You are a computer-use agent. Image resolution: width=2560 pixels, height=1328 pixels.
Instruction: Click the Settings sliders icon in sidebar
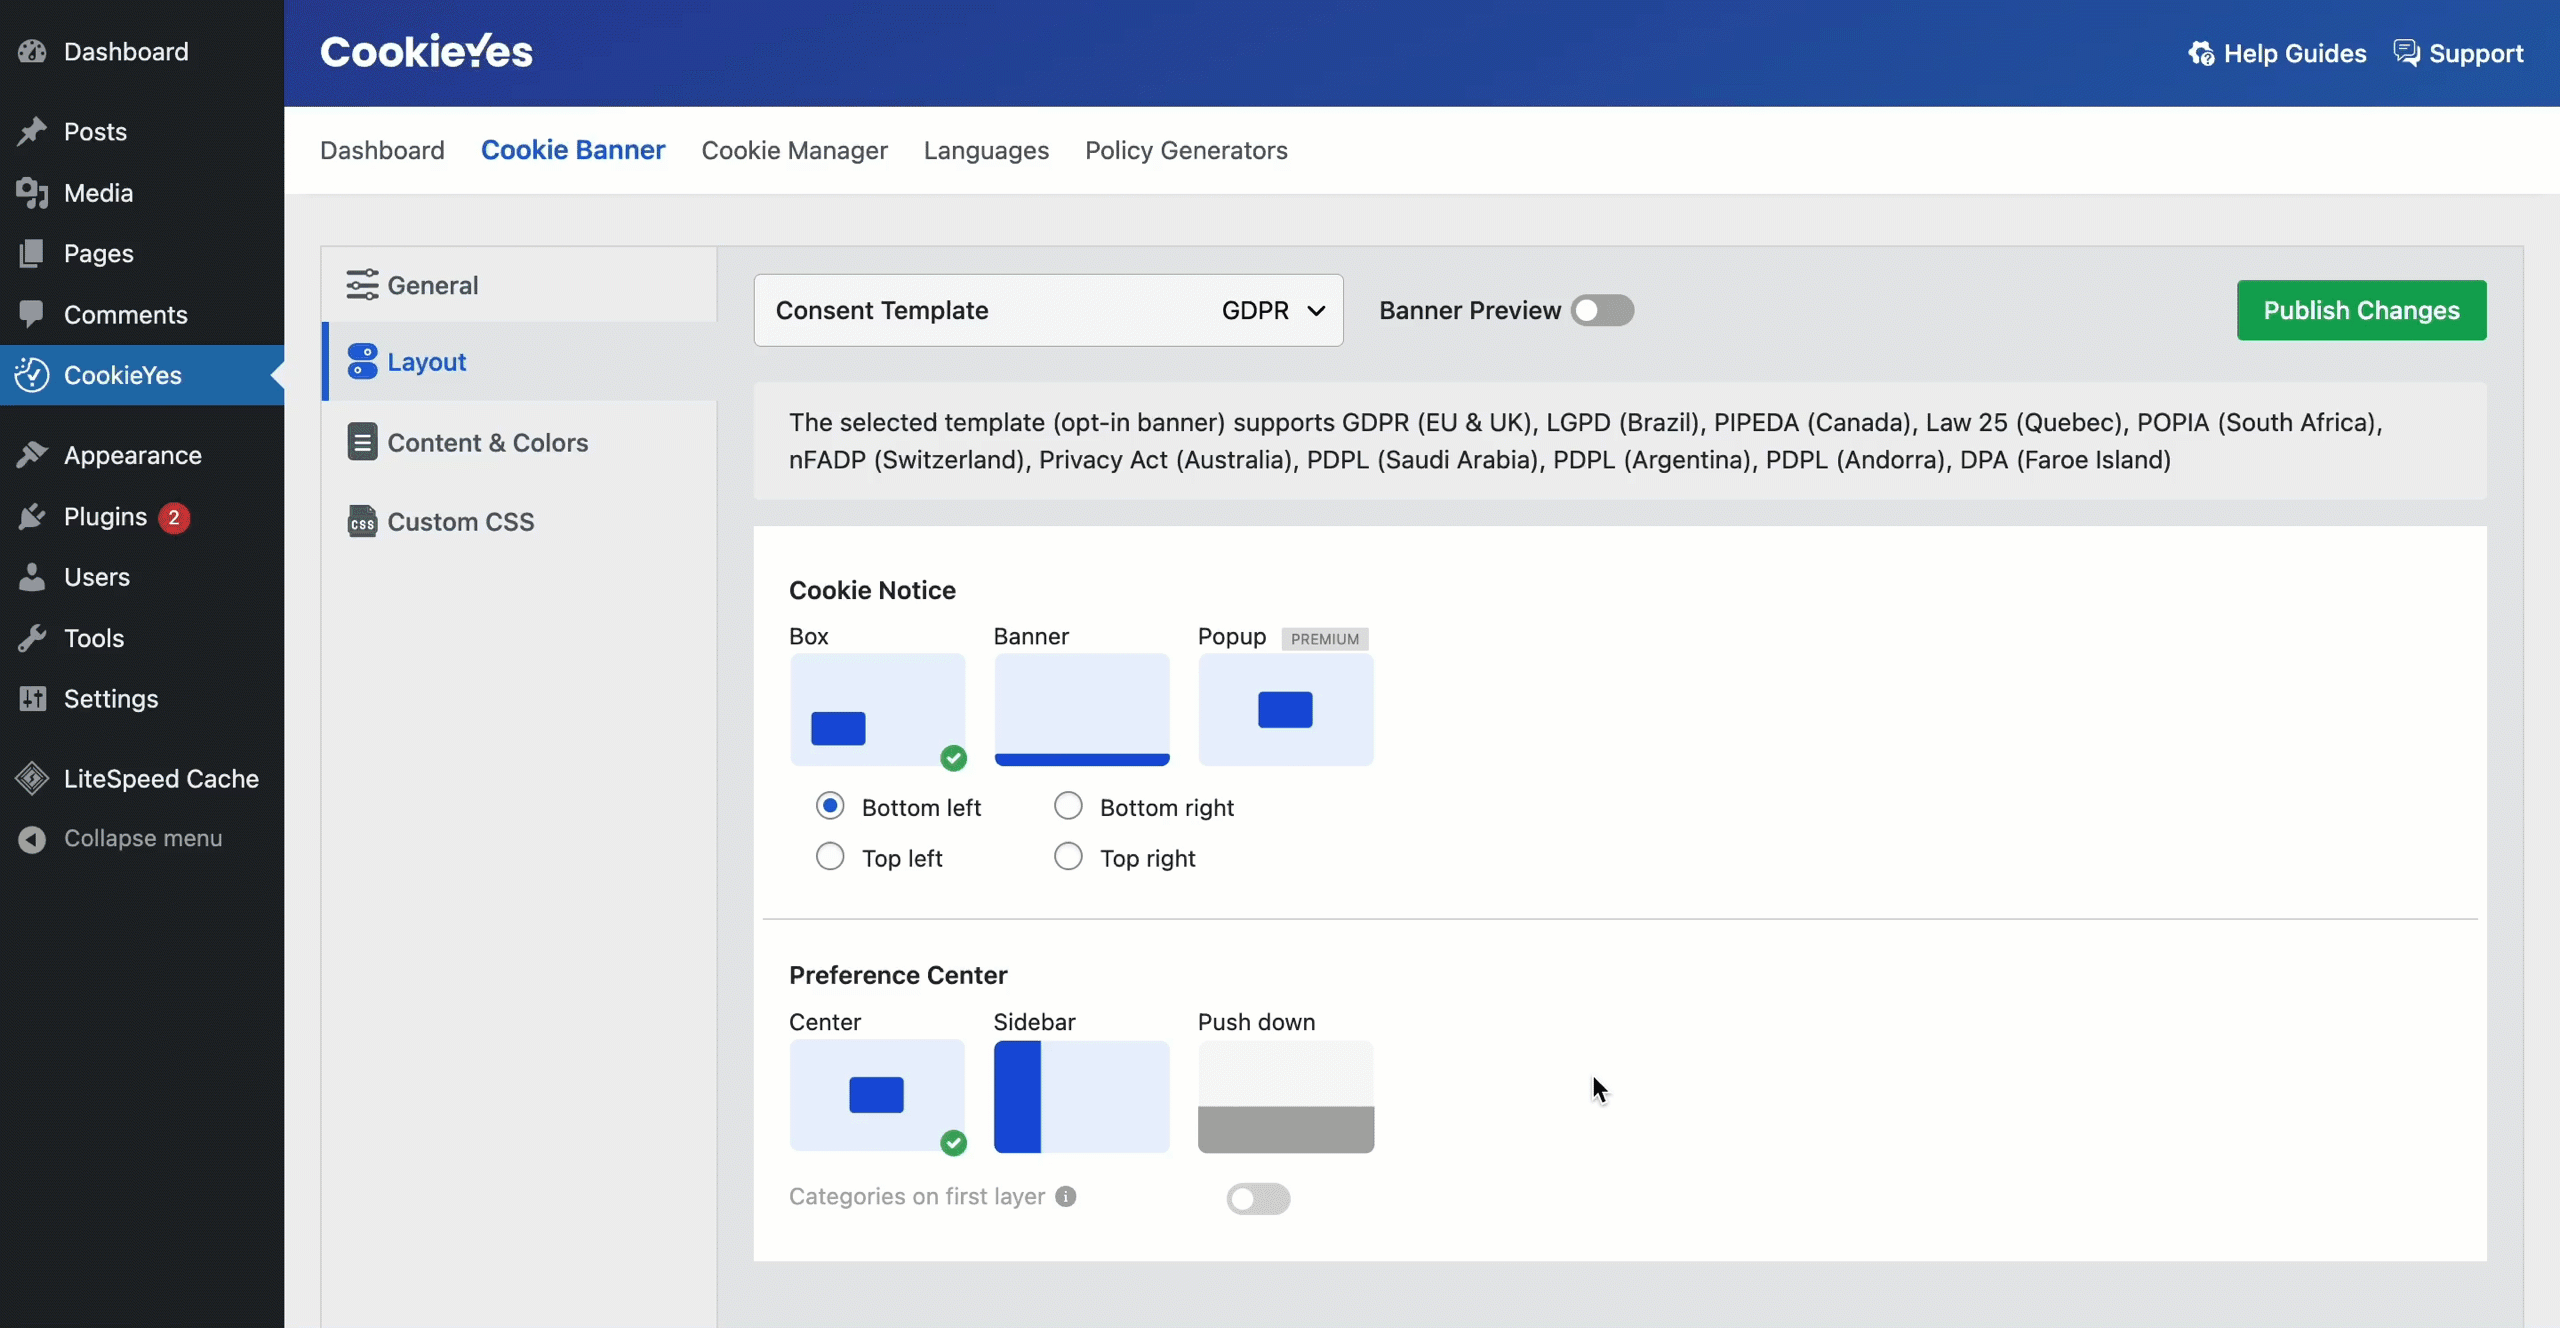(x=32, y=698)
